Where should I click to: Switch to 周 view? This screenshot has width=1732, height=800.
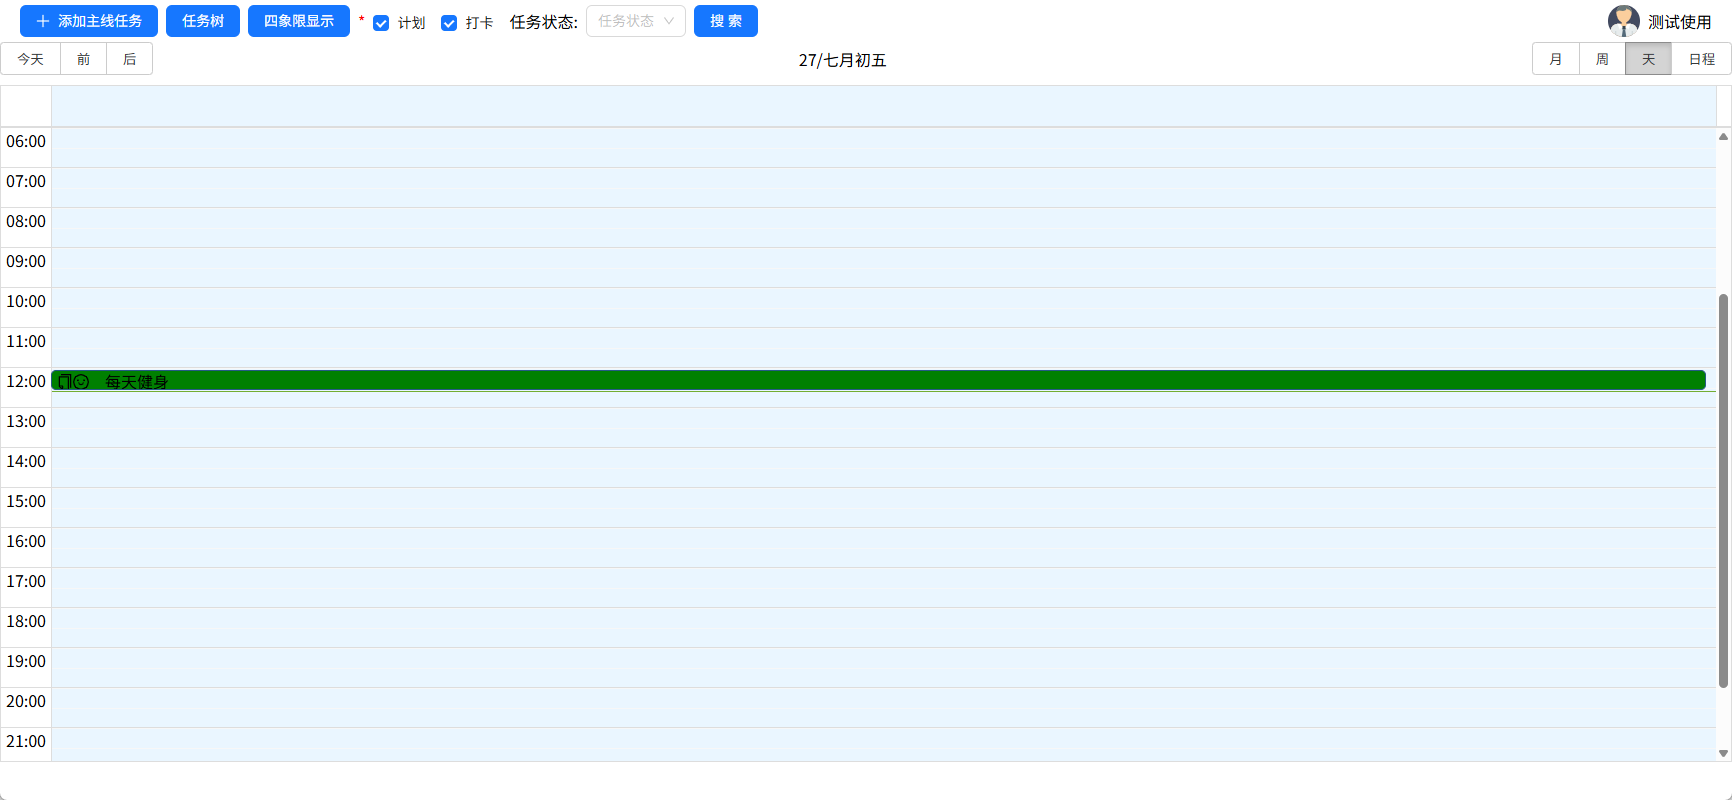1602,59
